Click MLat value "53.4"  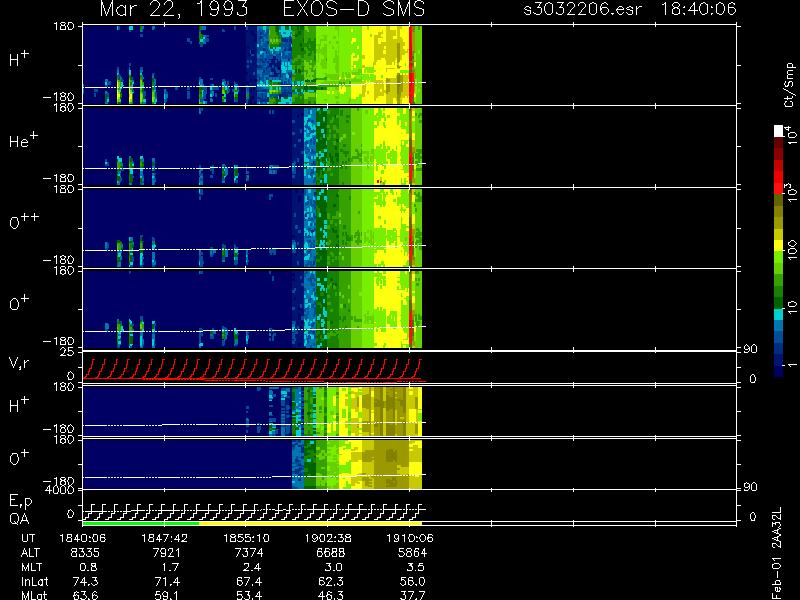249,595
